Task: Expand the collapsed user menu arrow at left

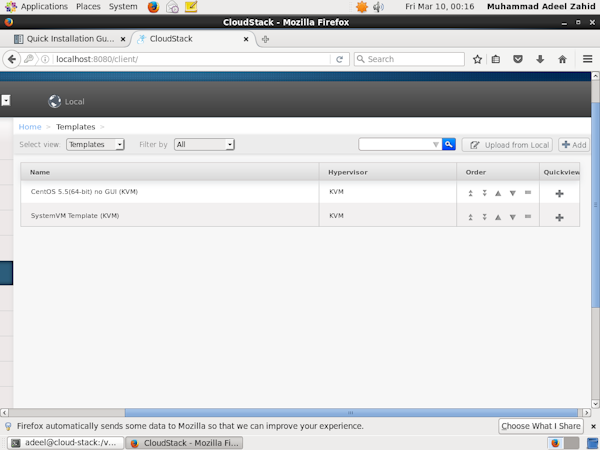Action: (x=6, y=100)
